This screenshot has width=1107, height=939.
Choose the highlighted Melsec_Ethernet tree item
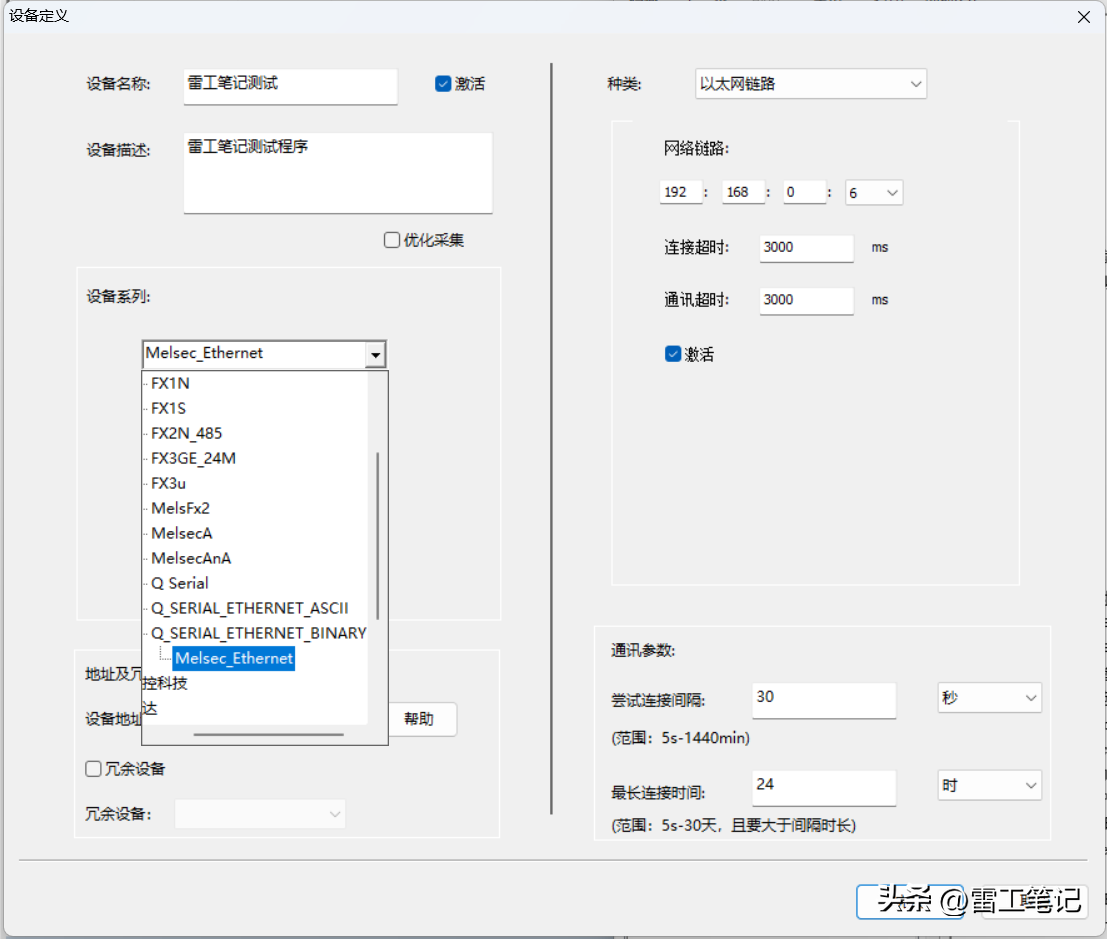(234, 658)
